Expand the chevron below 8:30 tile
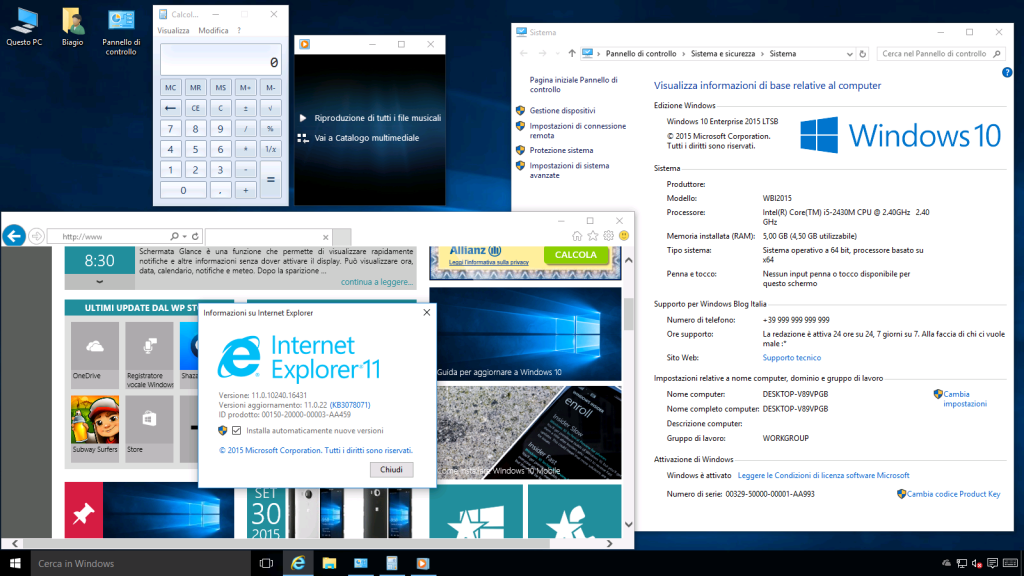 tap(99, 282)
